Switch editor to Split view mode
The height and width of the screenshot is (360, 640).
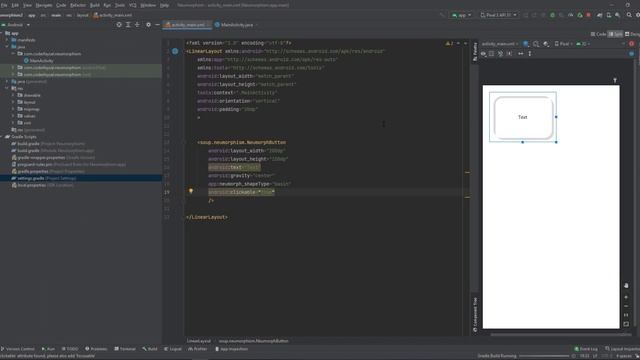coord(616,34)
